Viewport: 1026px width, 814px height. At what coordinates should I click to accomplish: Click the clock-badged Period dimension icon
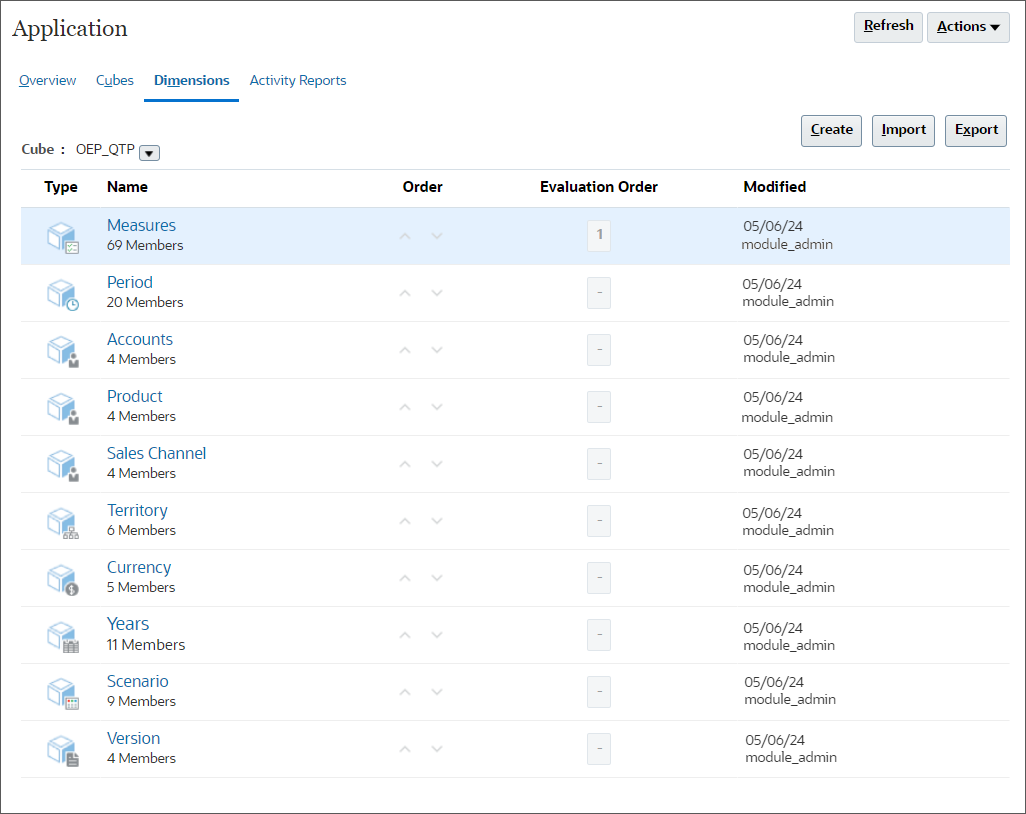coord(61,293)
